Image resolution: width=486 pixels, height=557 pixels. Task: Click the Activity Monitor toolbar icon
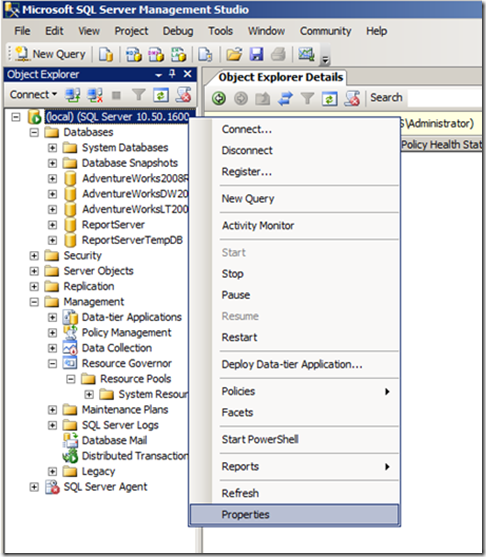(306, 54)
